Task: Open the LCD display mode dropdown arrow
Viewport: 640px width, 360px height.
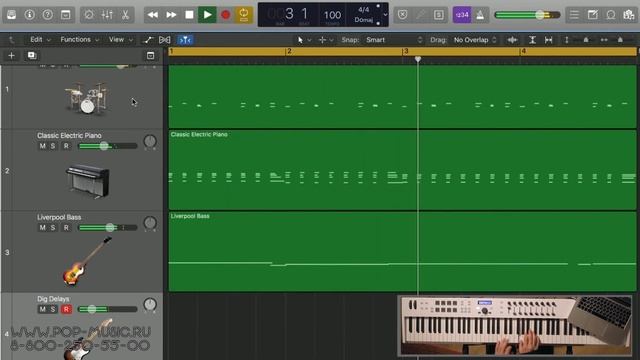Action: point(385,15)
